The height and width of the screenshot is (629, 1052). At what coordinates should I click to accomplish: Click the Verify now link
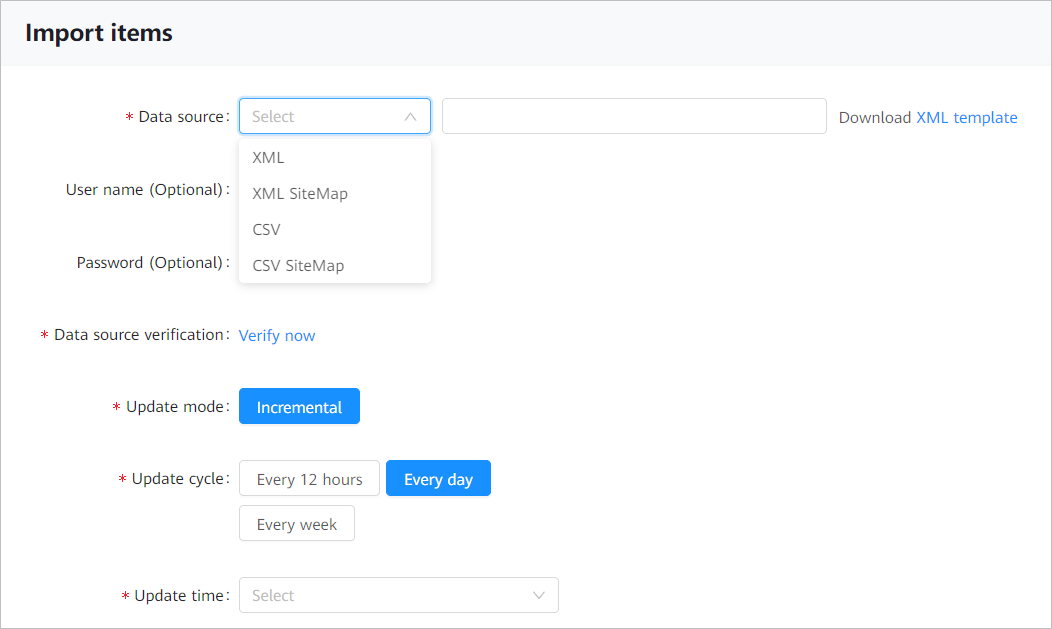(x=277, y=336)
